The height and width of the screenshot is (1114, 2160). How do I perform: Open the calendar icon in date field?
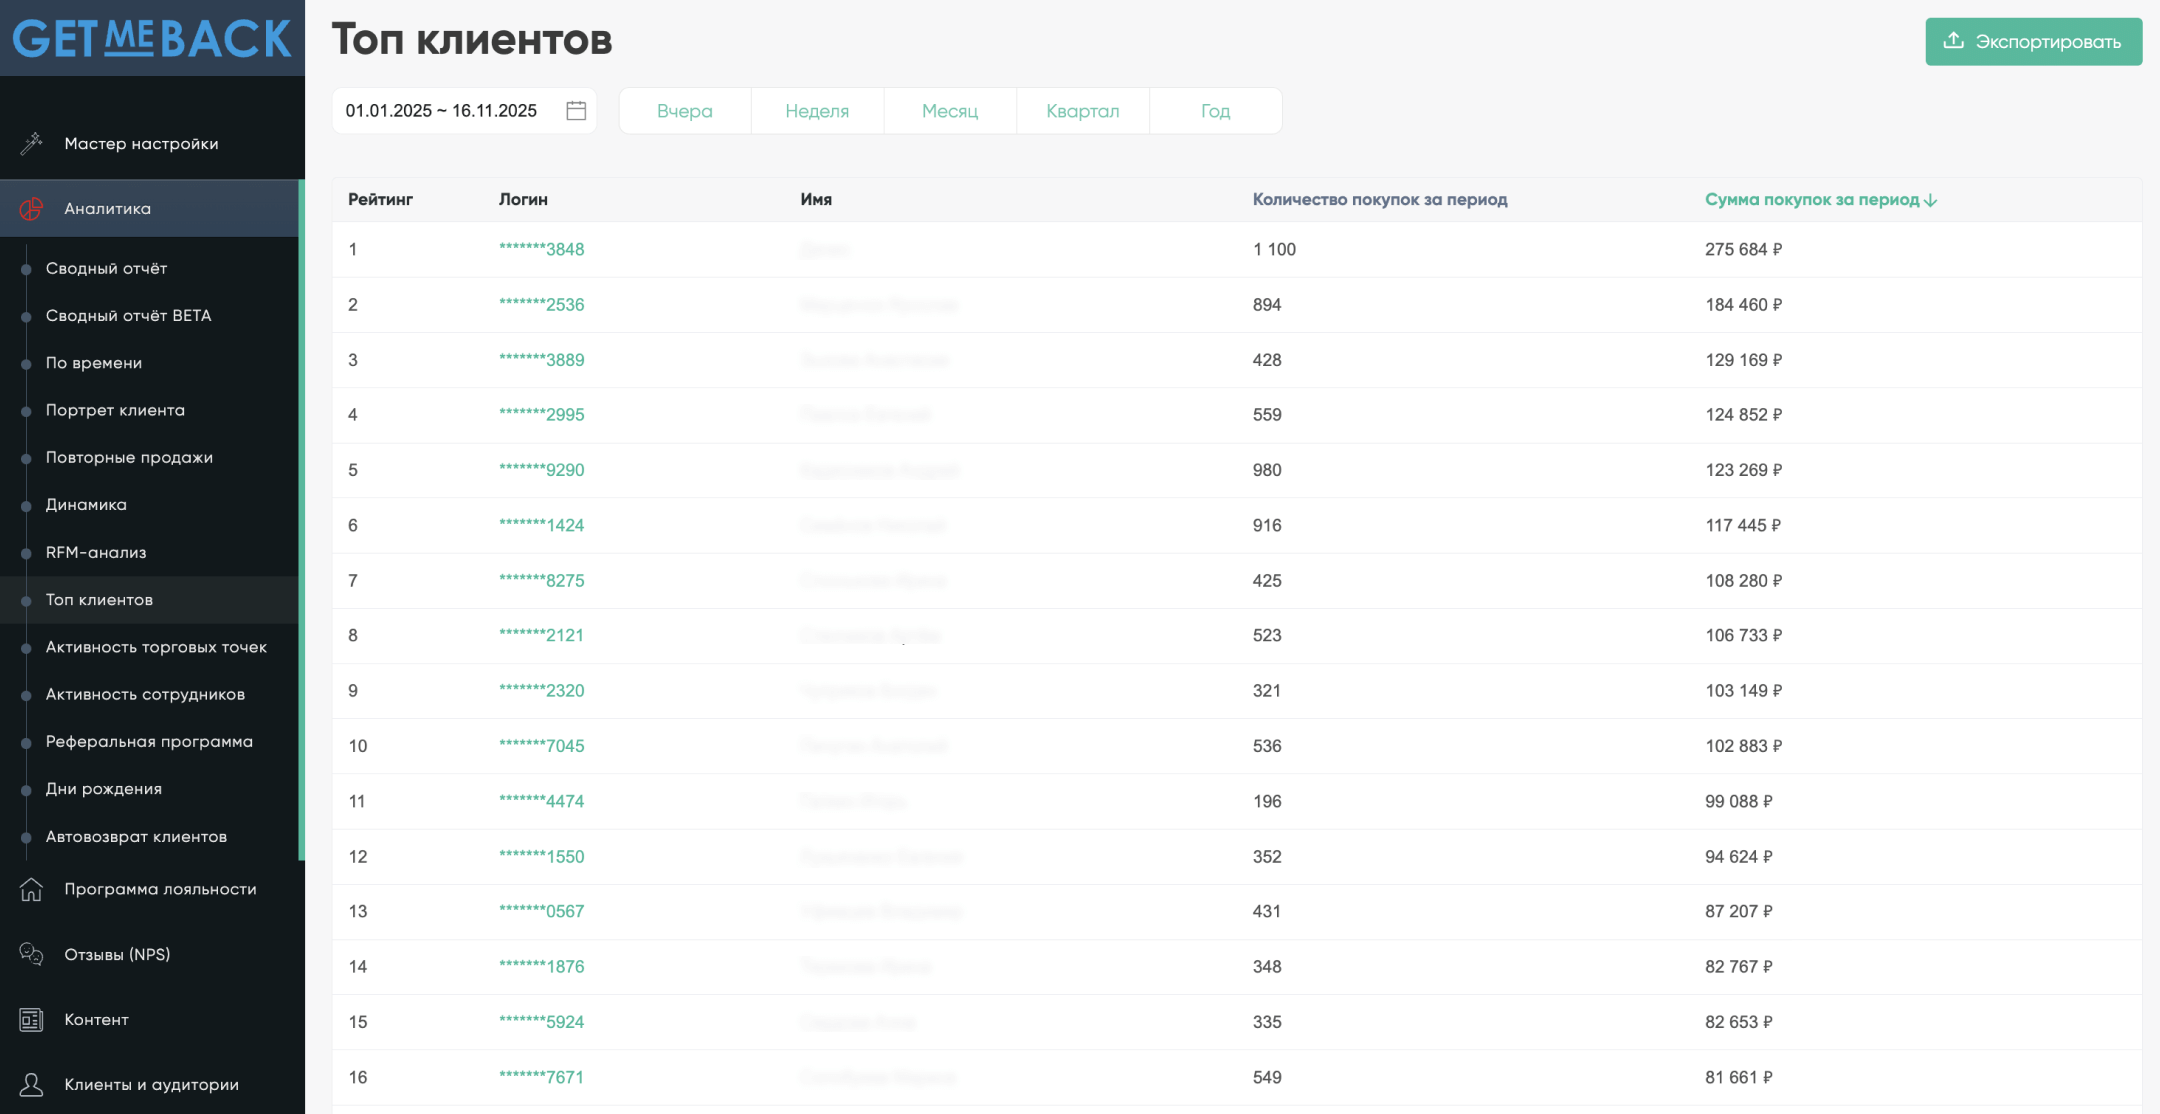[x=576, y=110]
